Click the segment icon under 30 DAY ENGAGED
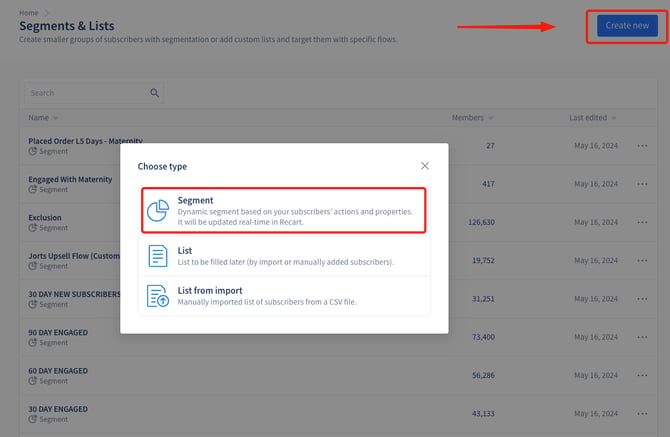The height and width of the screenshot is (437, 670). point(32,419)
